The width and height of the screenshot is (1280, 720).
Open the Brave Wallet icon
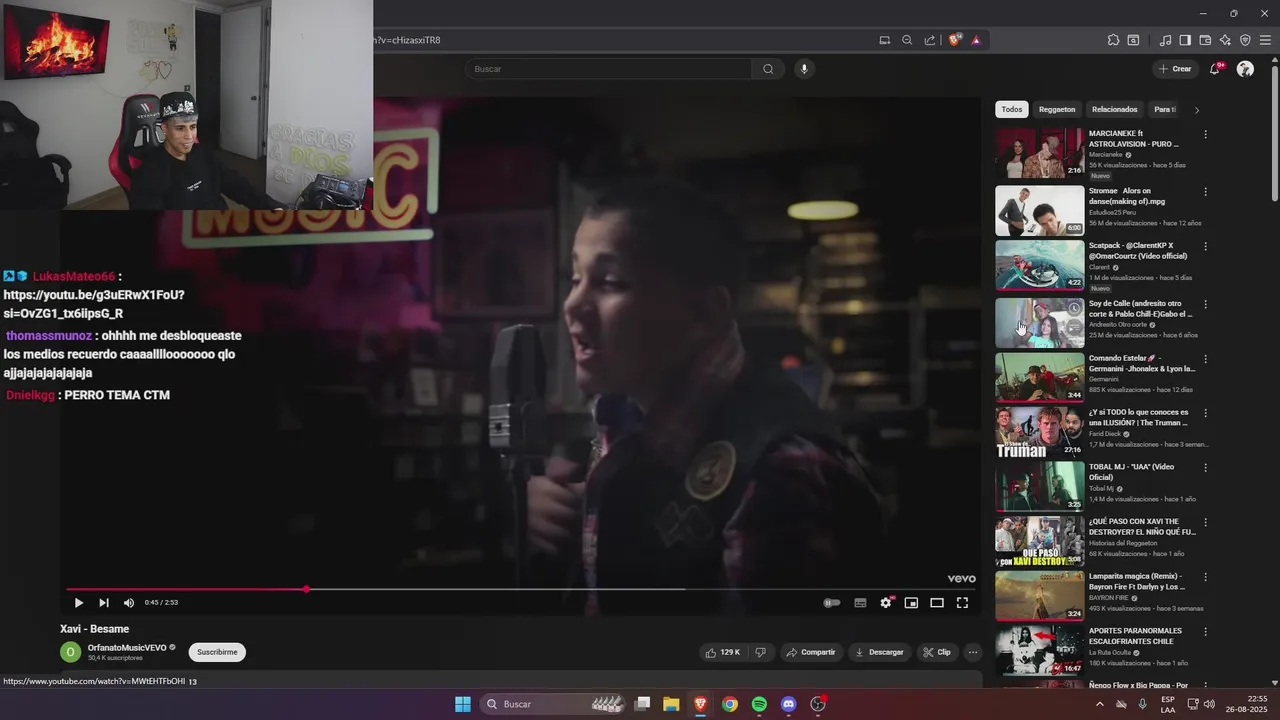tap(1205, 40)
